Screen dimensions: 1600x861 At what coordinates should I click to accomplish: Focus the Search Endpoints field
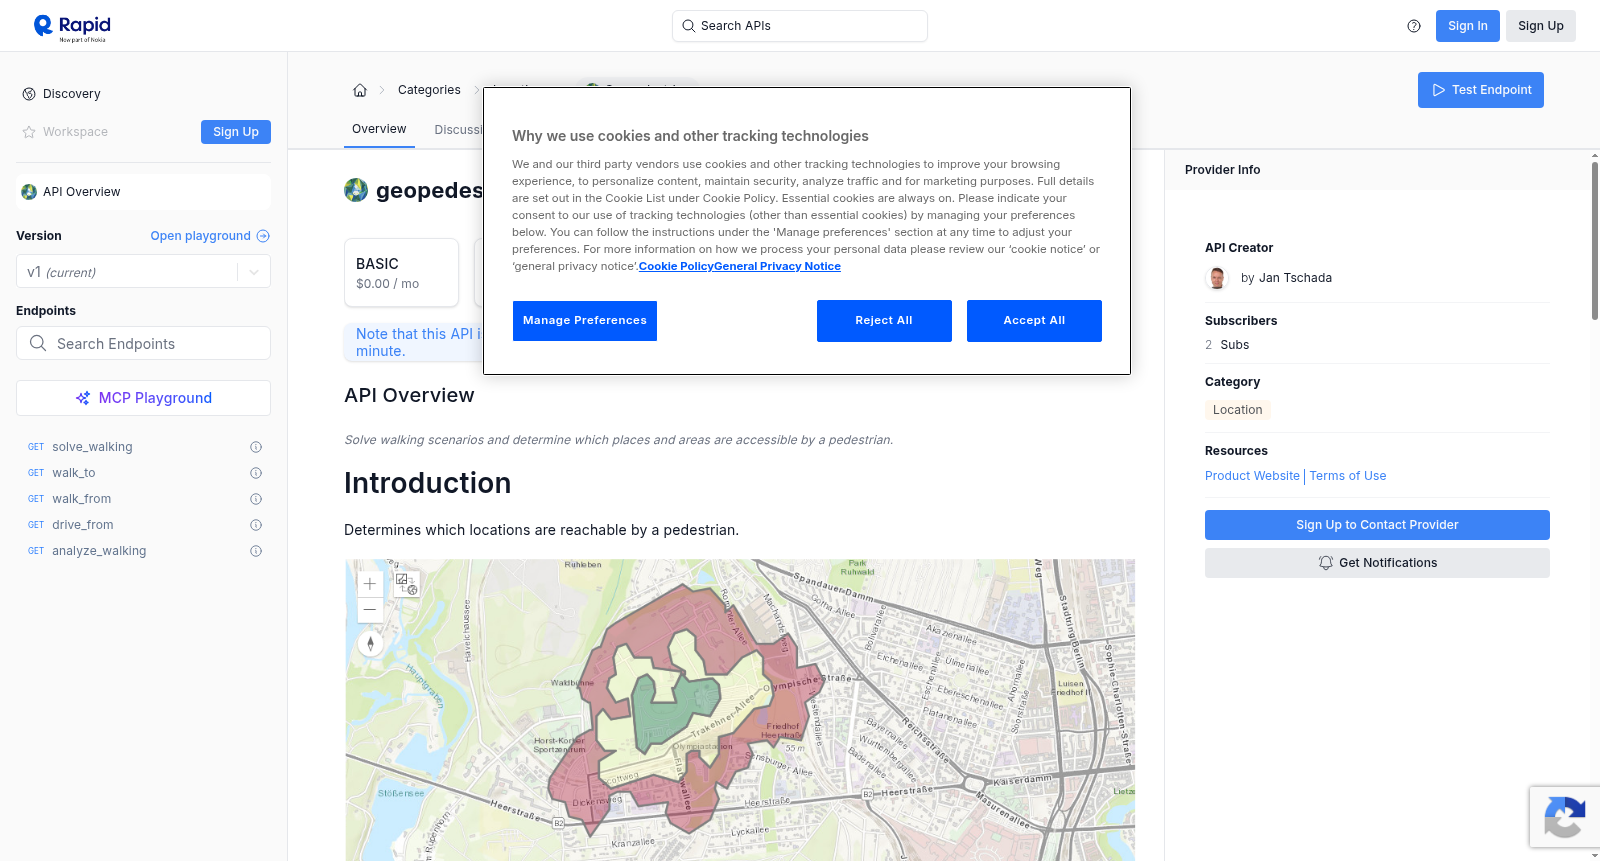pos(143,343)
